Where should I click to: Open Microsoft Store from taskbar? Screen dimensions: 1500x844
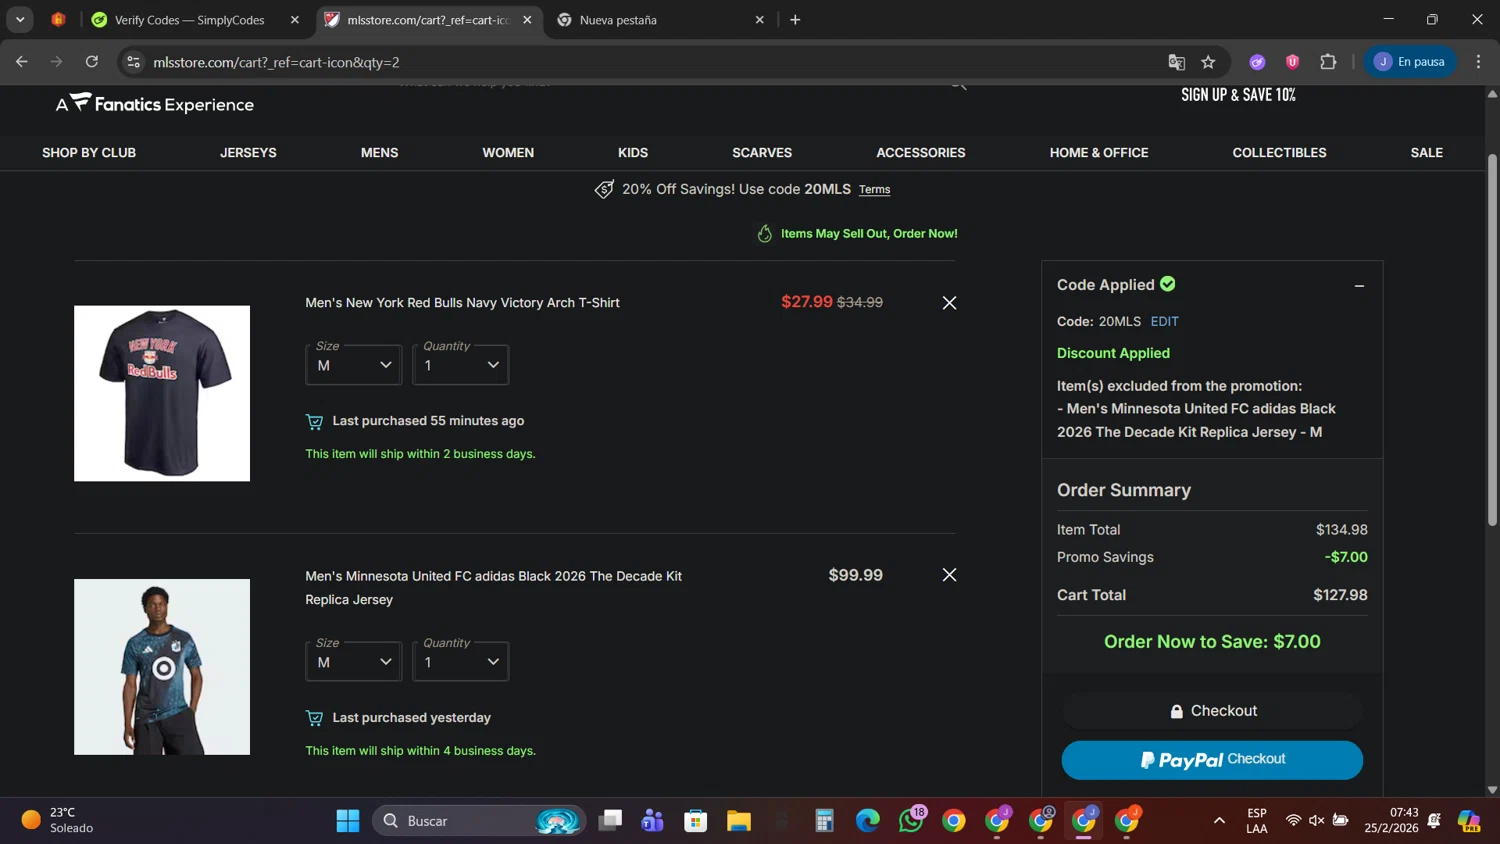point(696,821)
